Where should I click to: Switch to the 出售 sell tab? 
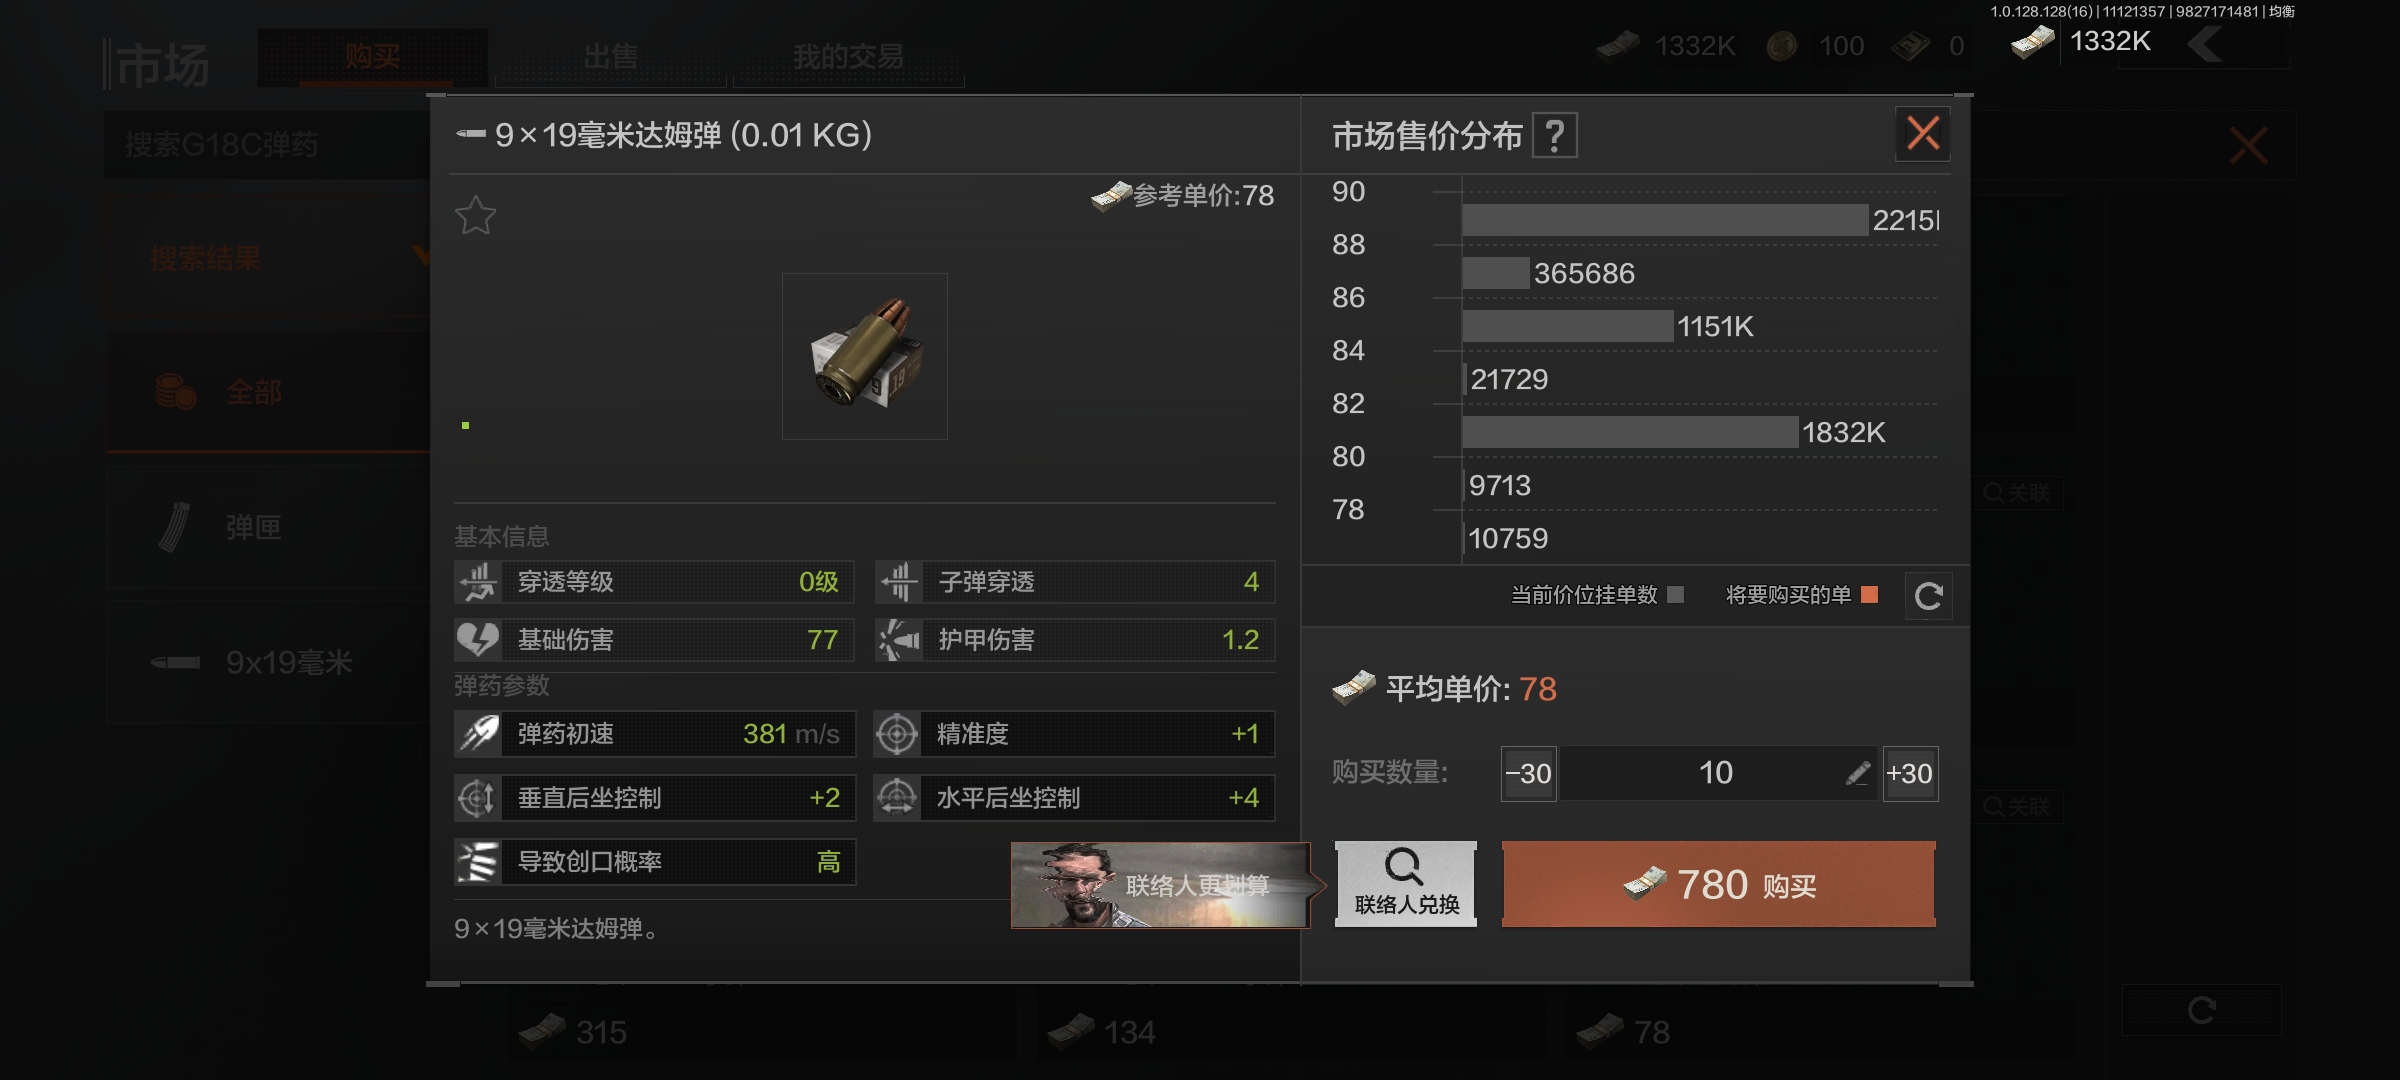[611, 57]
